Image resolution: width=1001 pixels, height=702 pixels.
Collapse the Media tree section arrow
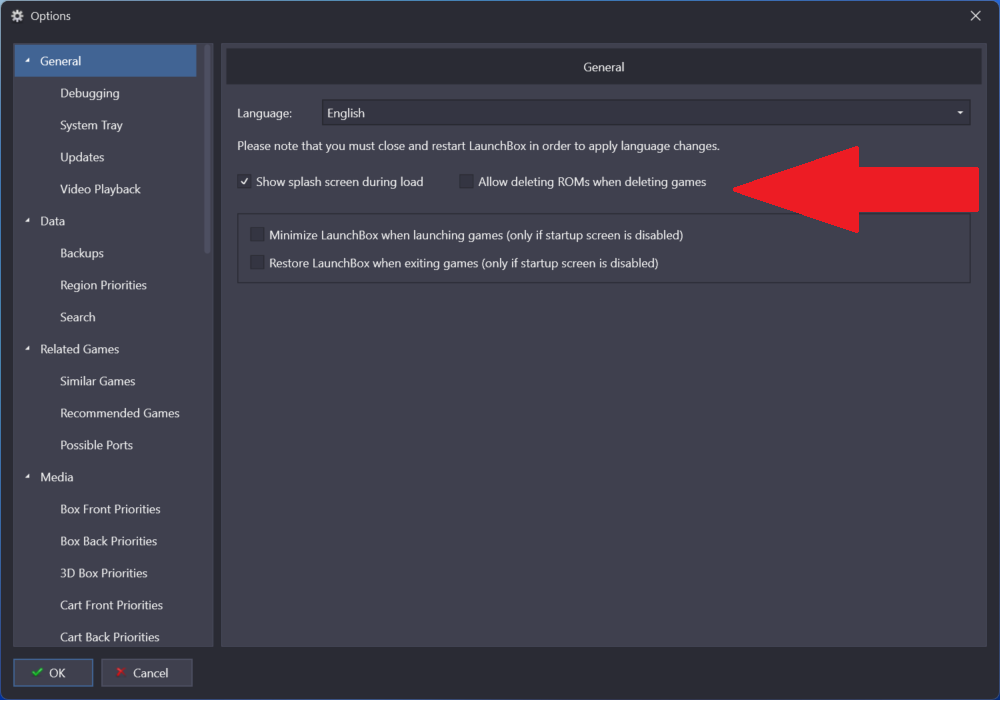click(x=27, y=477)
